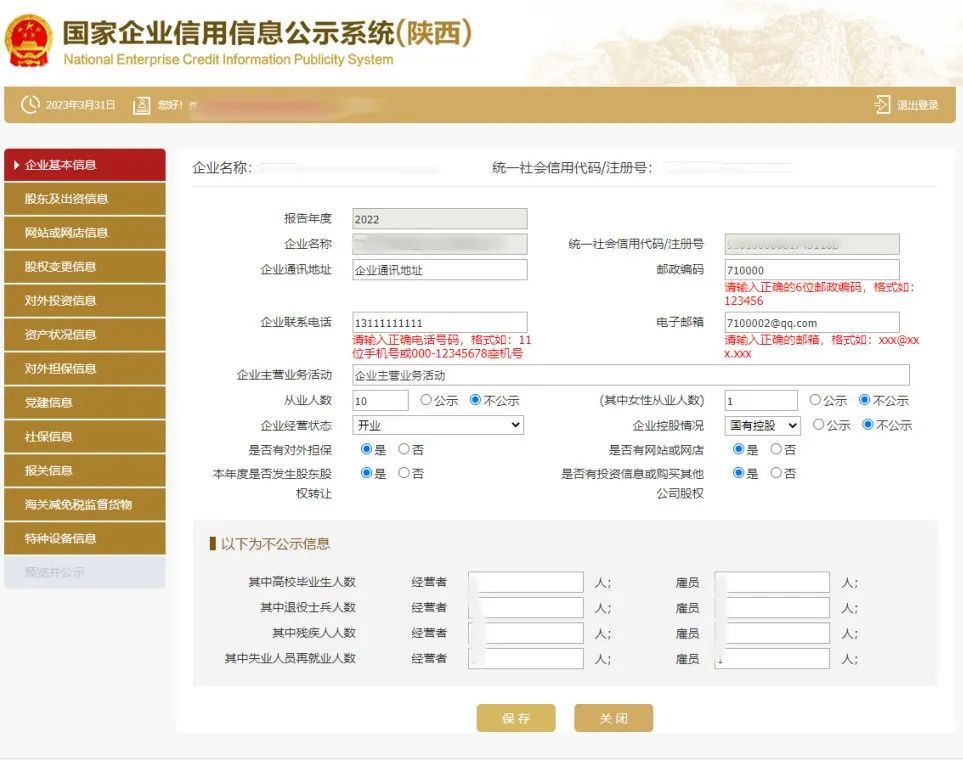The image size is (963, 766).
Task: Click the user profile icon in header
Action: 142,105
